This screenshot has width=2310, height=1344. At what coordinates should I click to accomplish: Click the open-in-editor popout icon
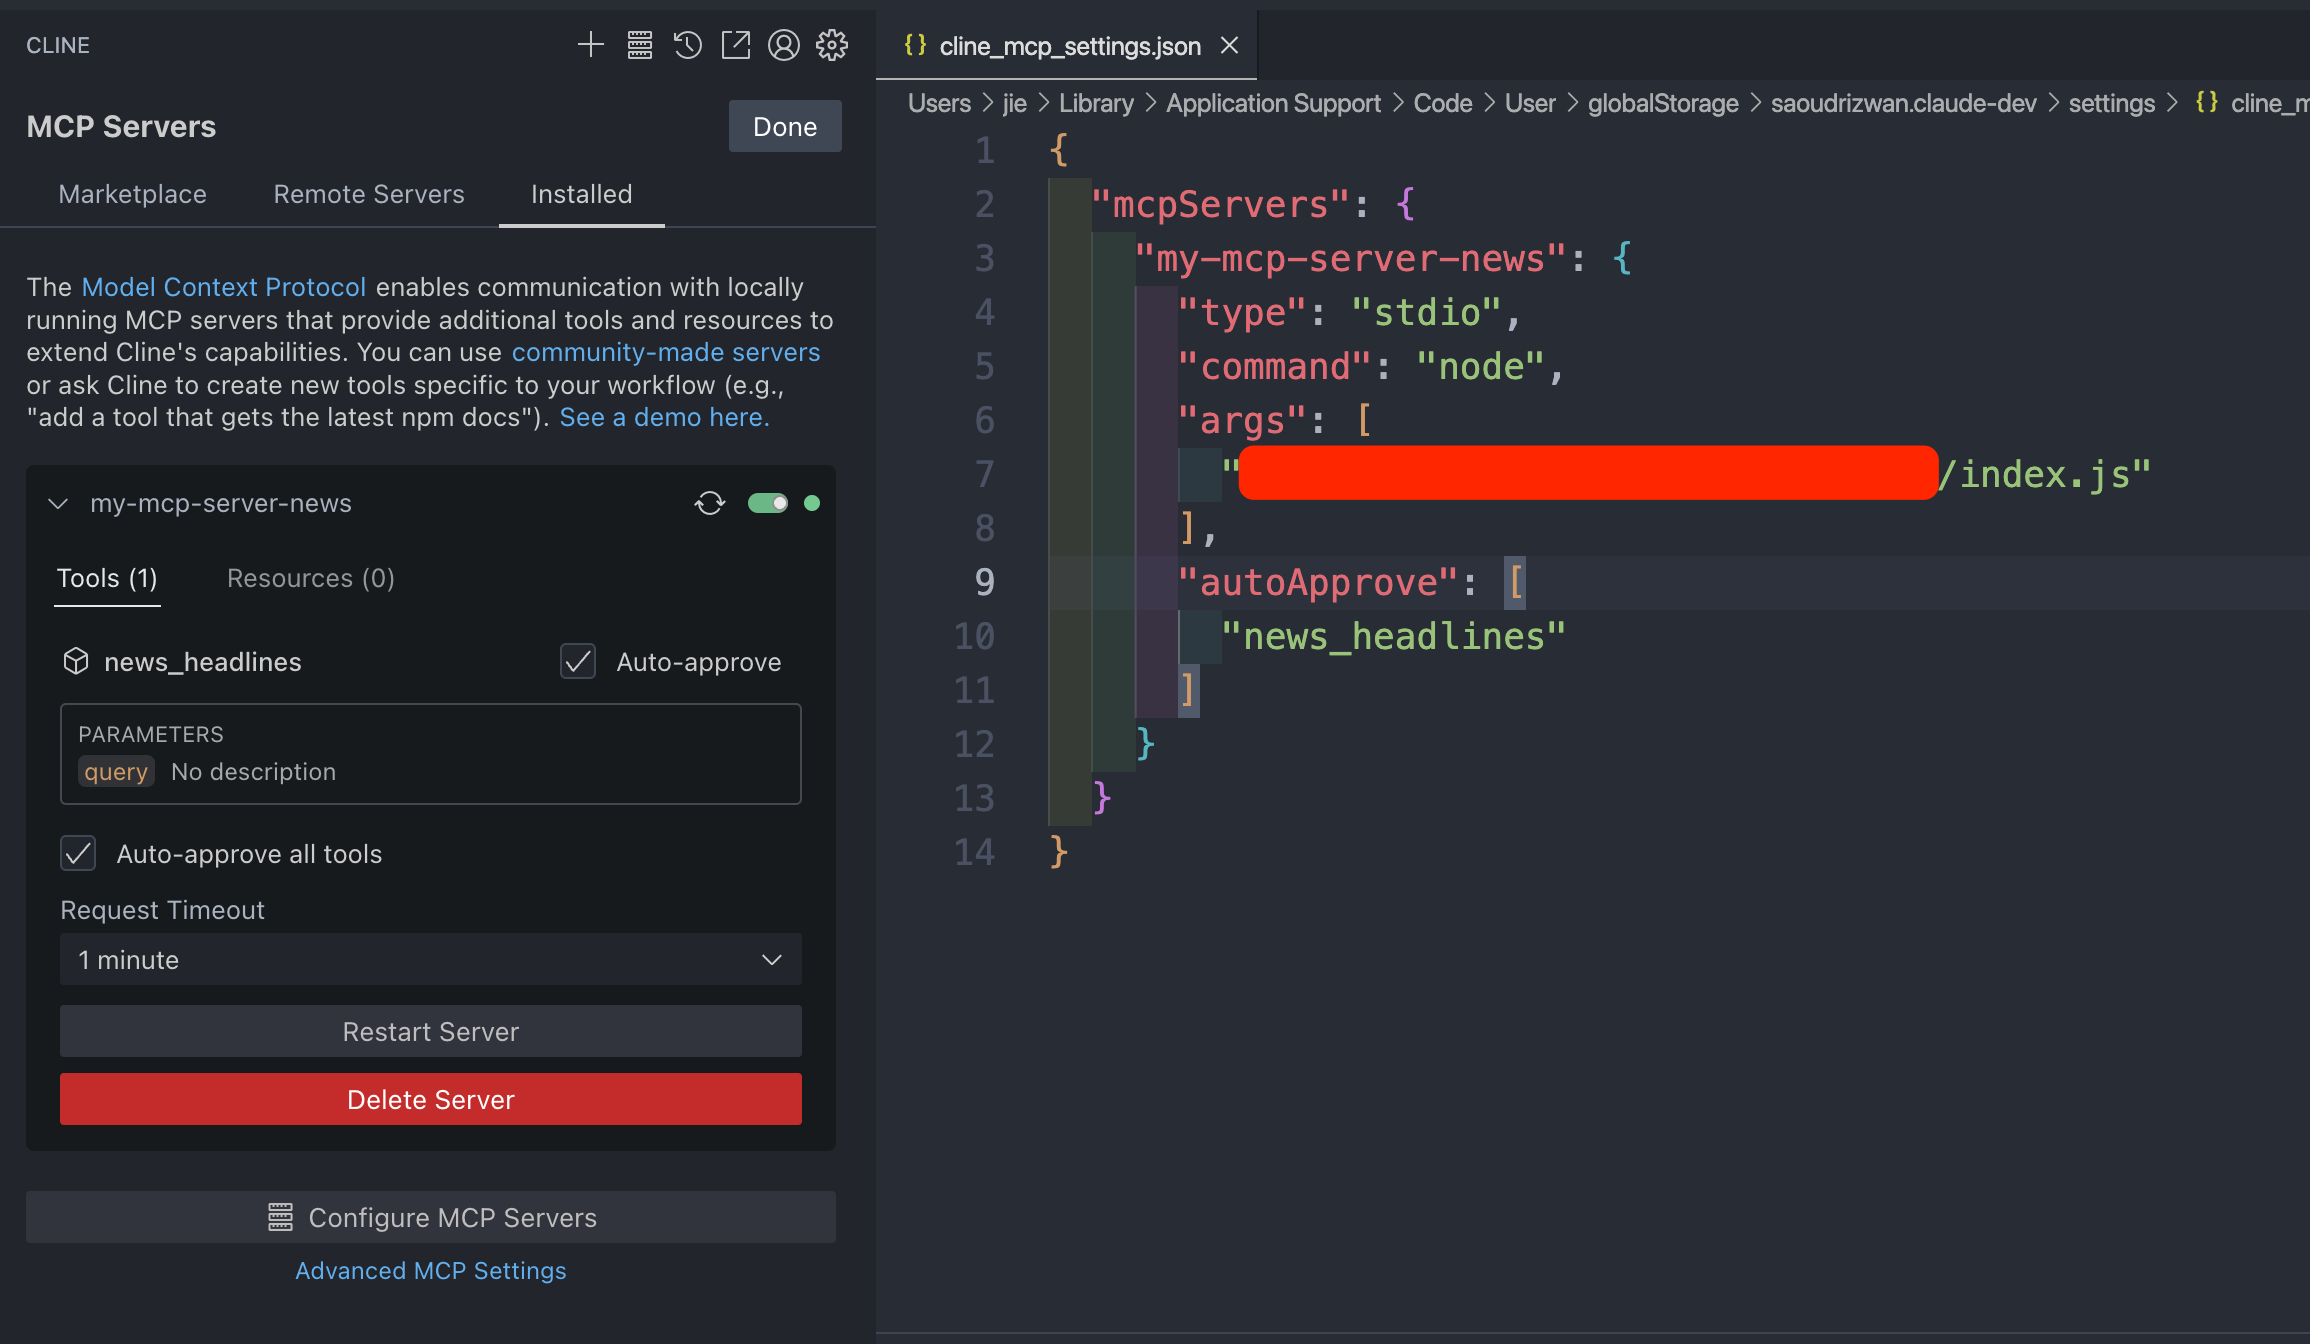(736, 45)
